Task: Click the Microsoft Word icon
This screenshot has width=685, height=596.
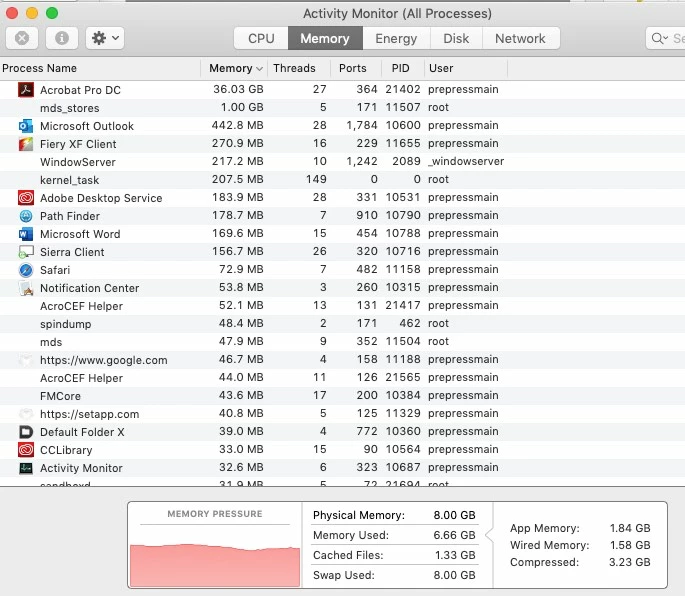Action: 26,234
